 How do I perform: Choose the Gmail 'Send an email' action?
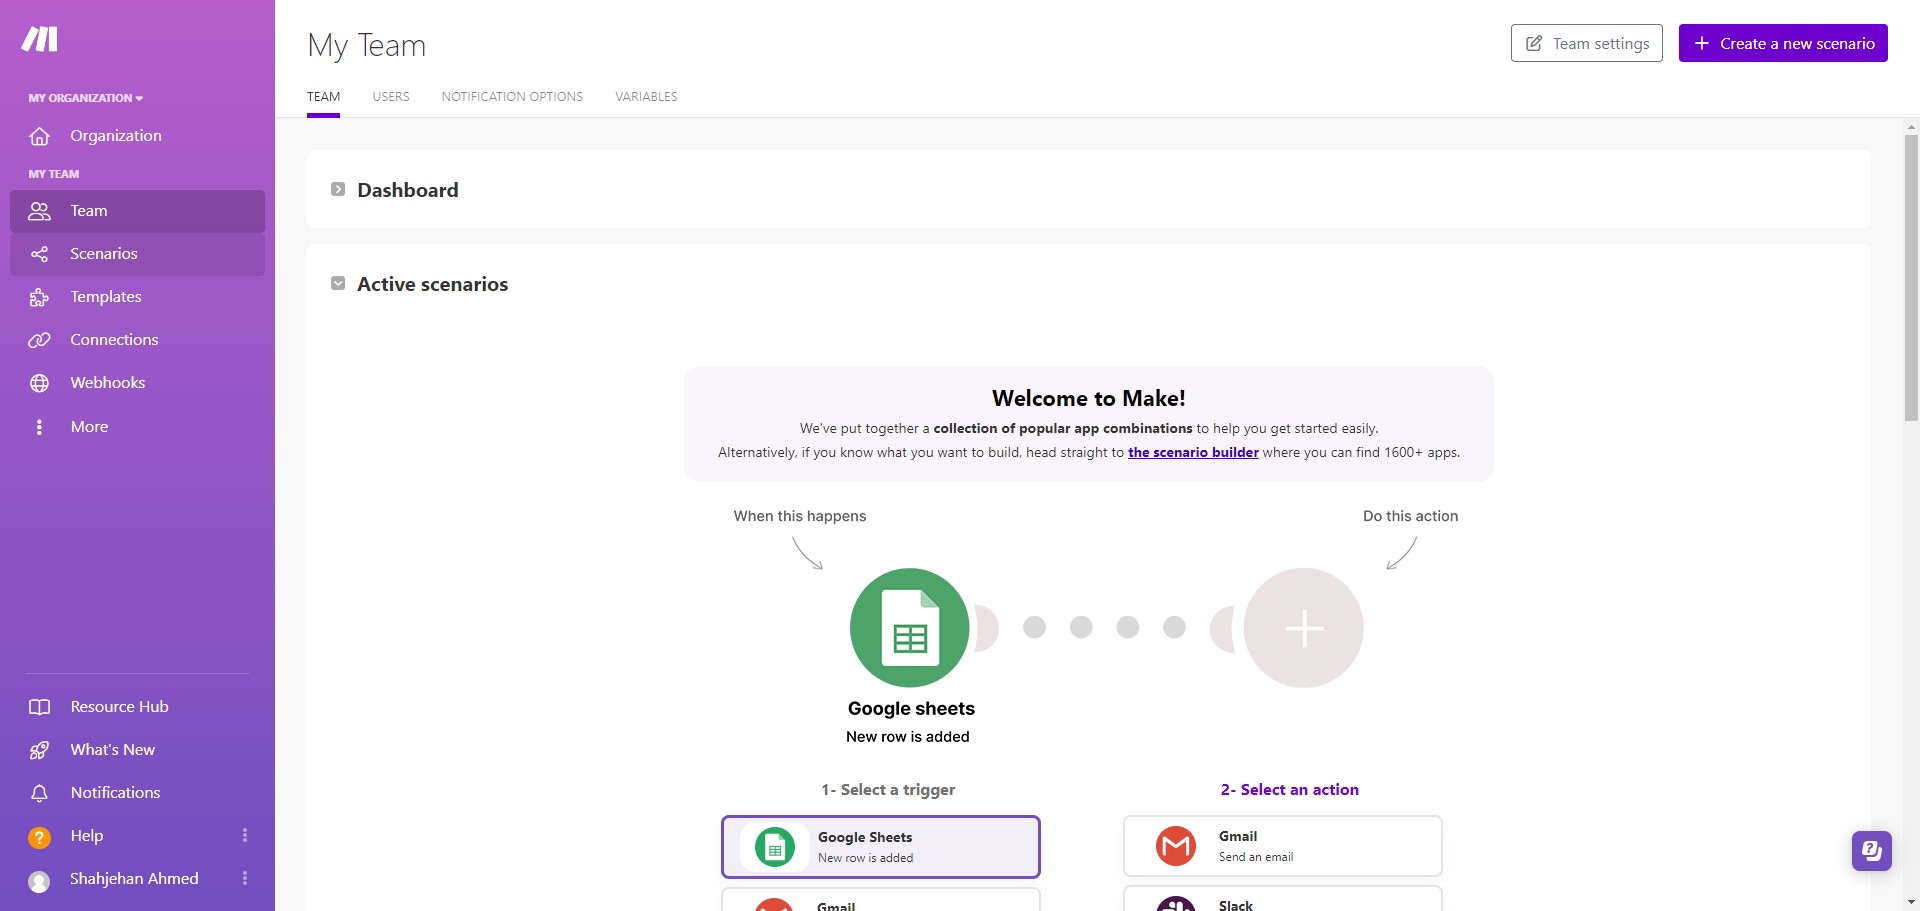click(x=1282, y=845)
